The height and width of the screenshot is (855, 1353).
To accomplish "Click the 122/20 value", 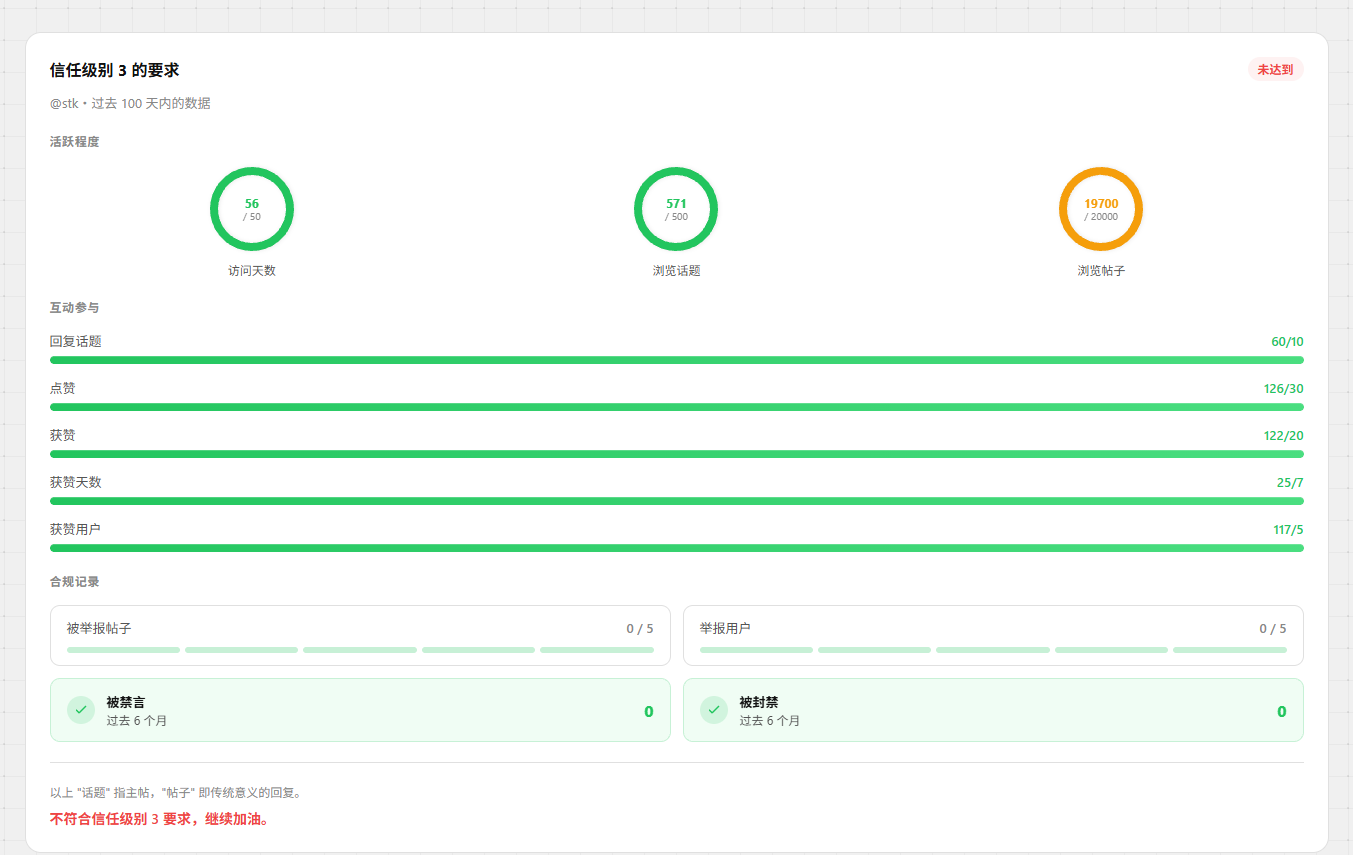I will [x=1284, y=436].
